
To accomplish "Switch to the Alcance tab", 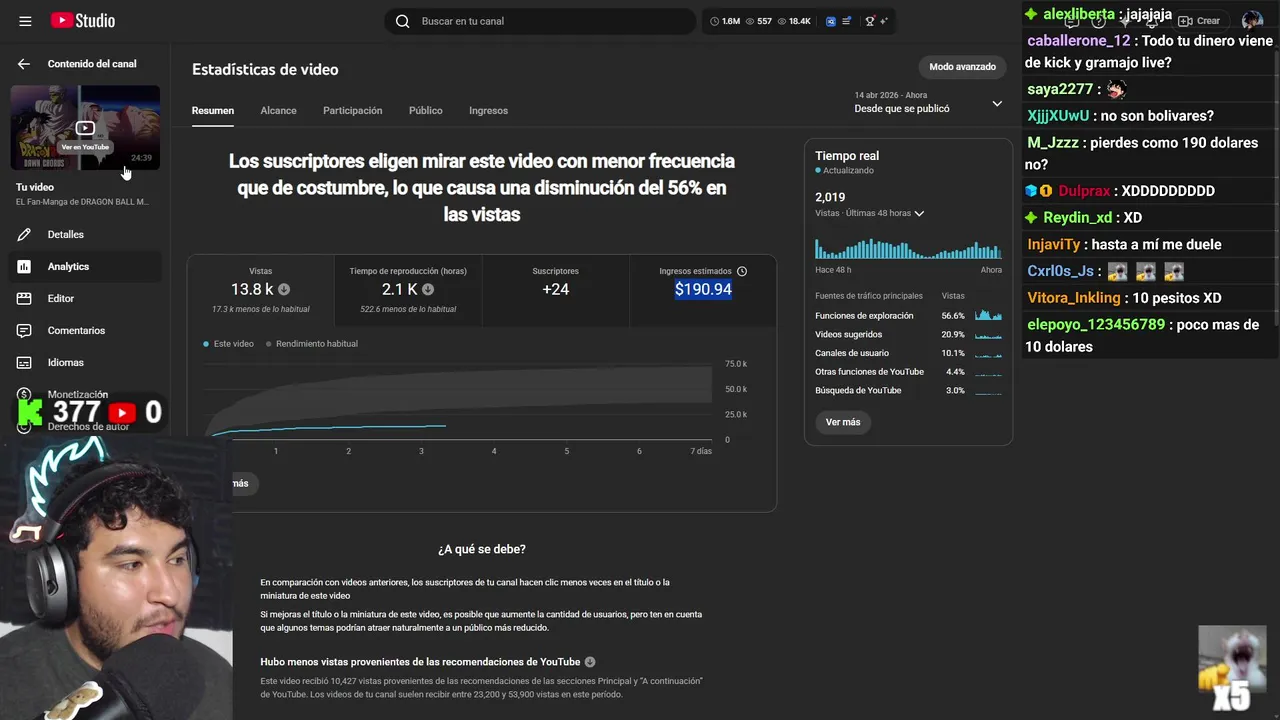I will (278, 111).
